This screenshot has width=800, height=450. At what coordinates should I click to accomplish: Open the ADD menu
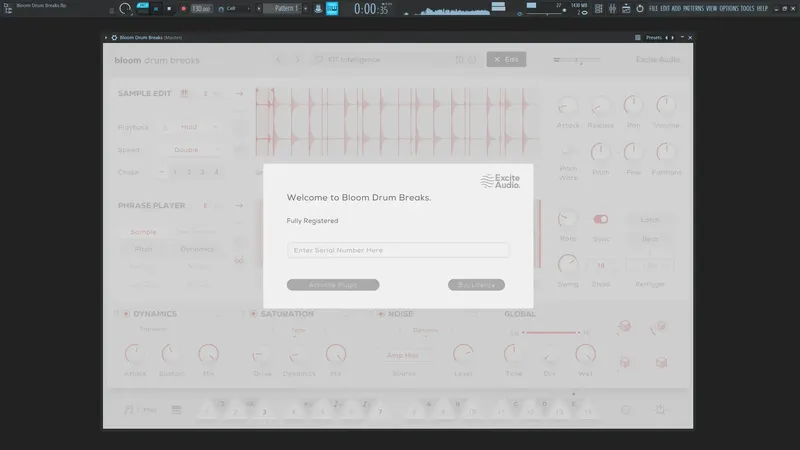[676, 9]
